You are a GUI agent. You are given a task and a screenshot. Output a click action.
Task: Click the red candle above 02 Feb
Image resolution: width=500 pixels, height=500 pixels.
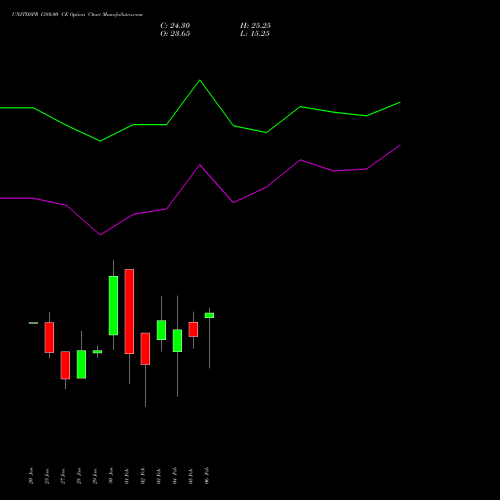point(145,349)
